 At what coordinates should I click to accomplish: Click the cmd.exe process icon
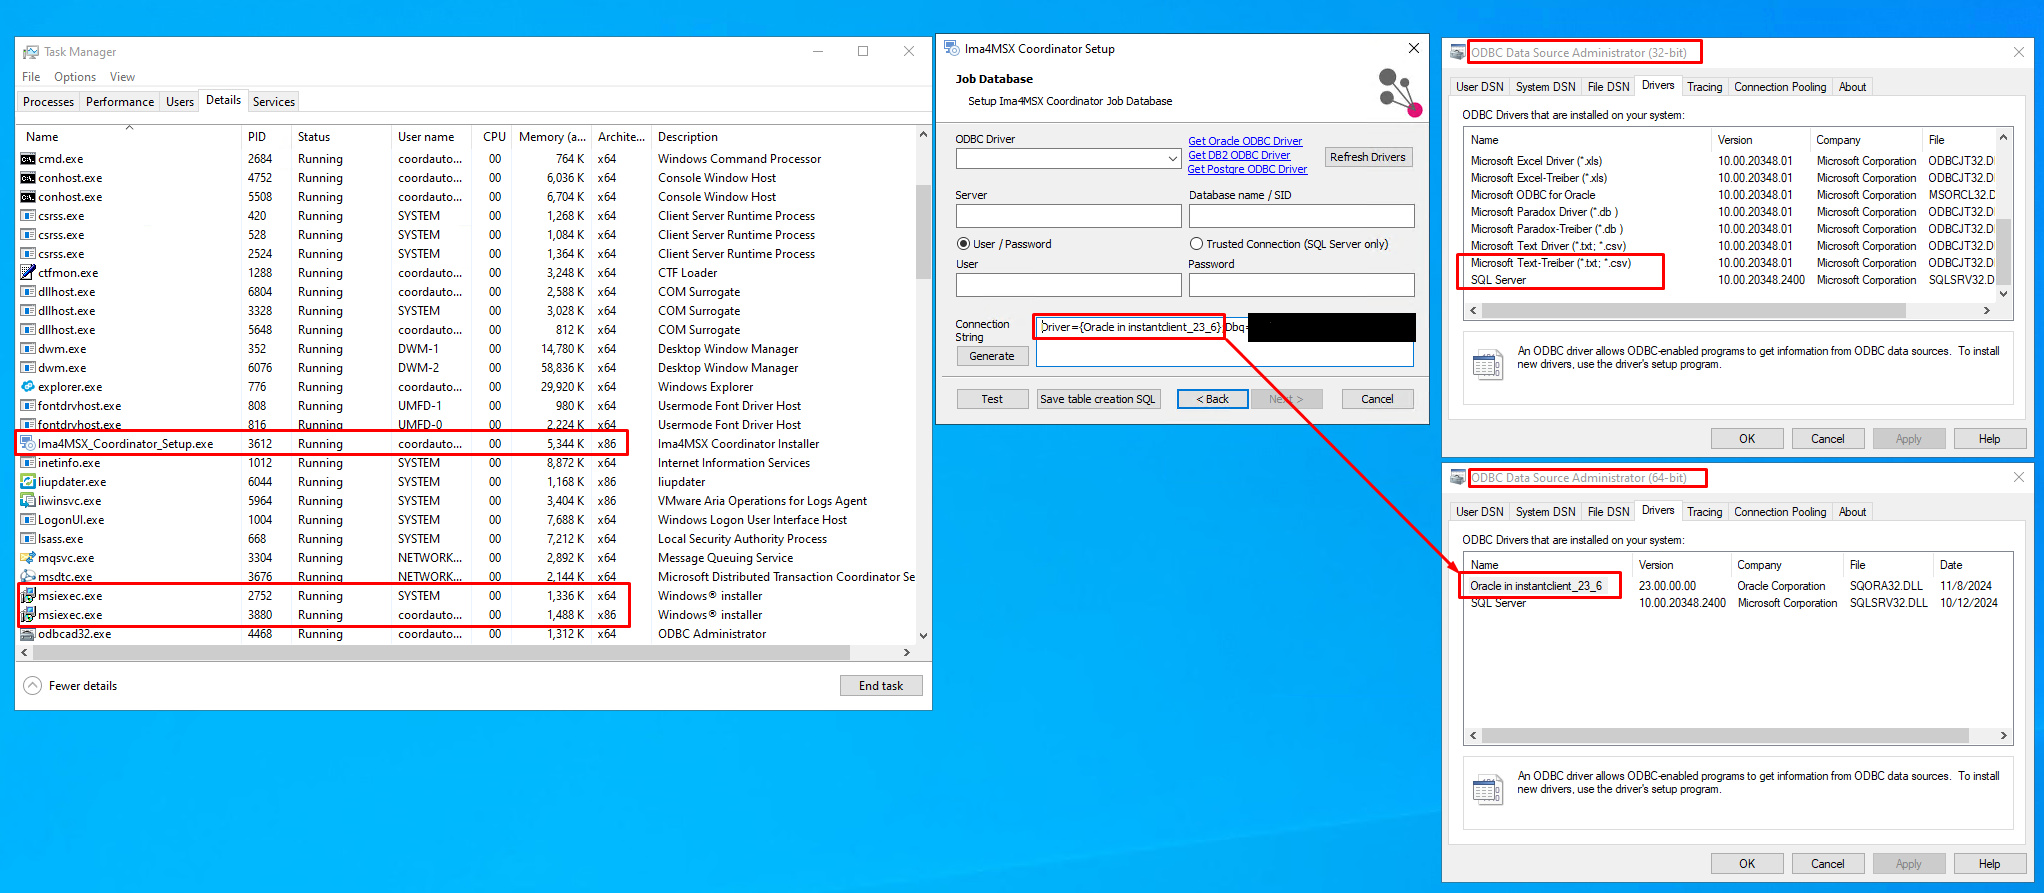click(x=28, y=159)
